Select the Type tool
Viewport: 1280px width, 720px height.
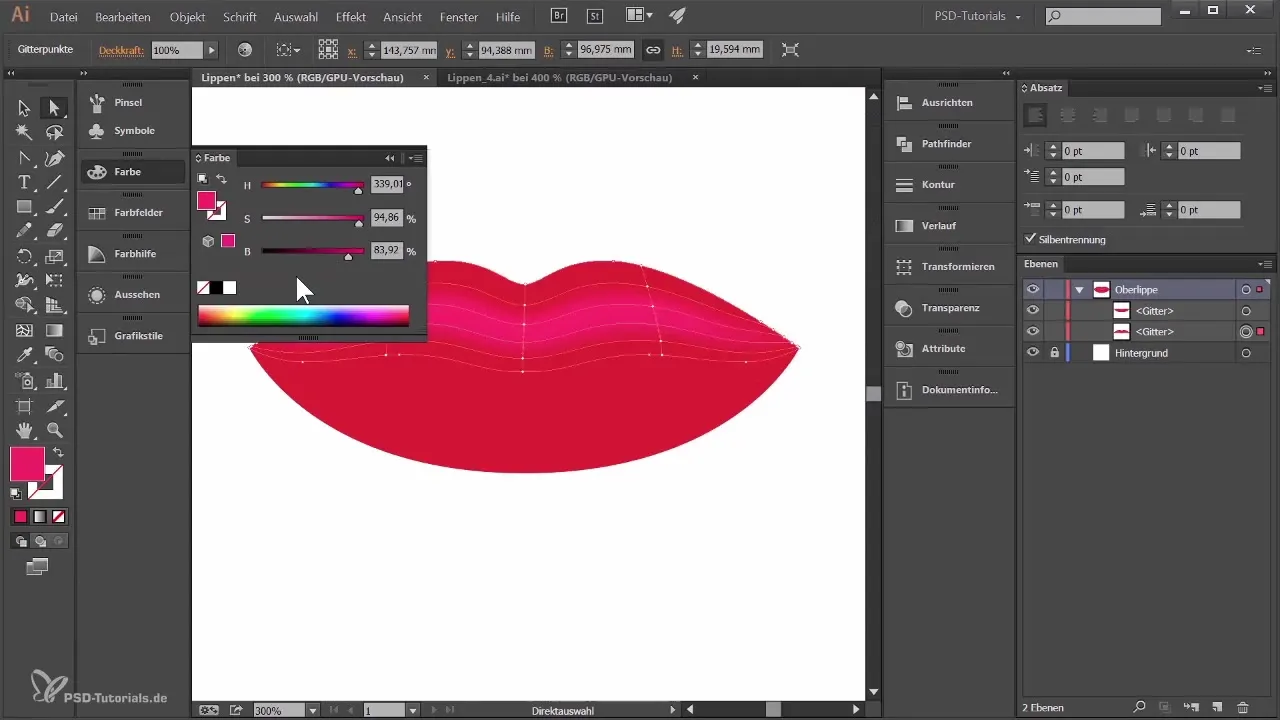click(24, 182)
